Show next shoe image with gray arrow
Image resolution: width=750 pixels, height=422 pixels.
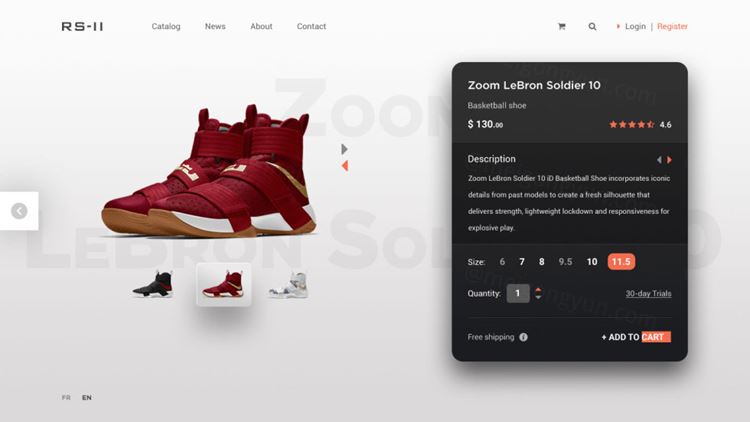tap(344, 149)
